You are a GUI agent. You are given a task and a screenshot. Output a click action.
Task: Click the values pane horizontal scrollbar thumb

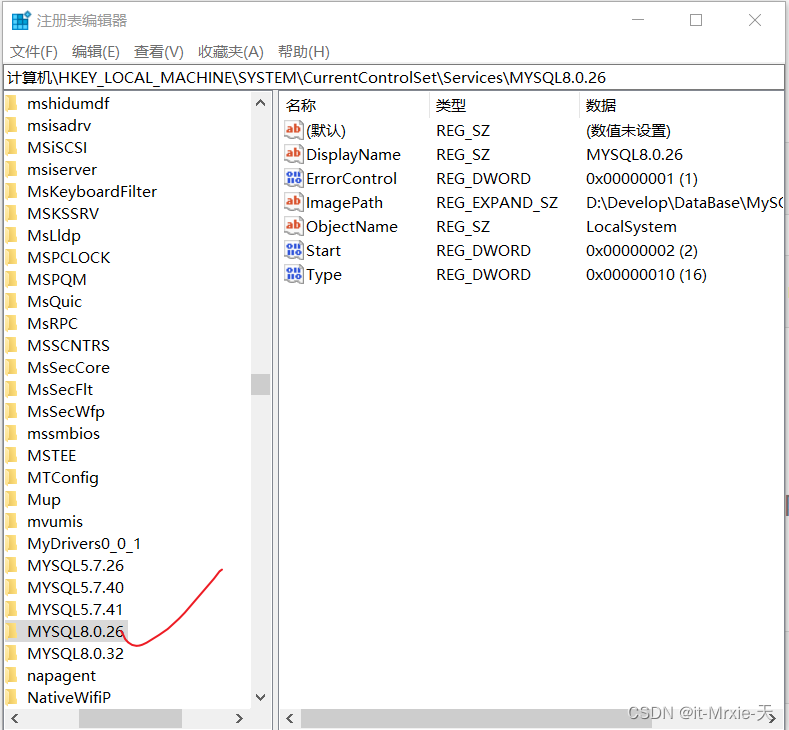(x=476, y=718)
